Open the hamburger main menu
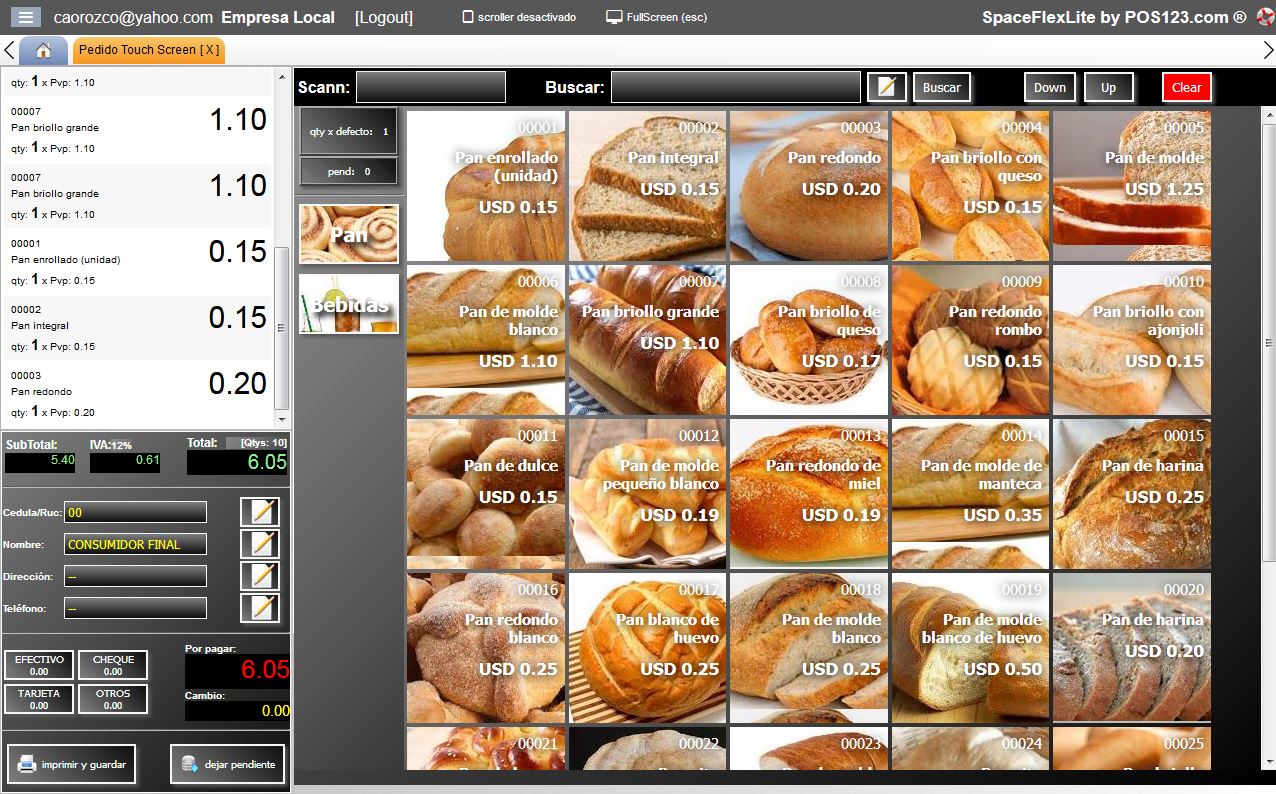 click(25, 17)
